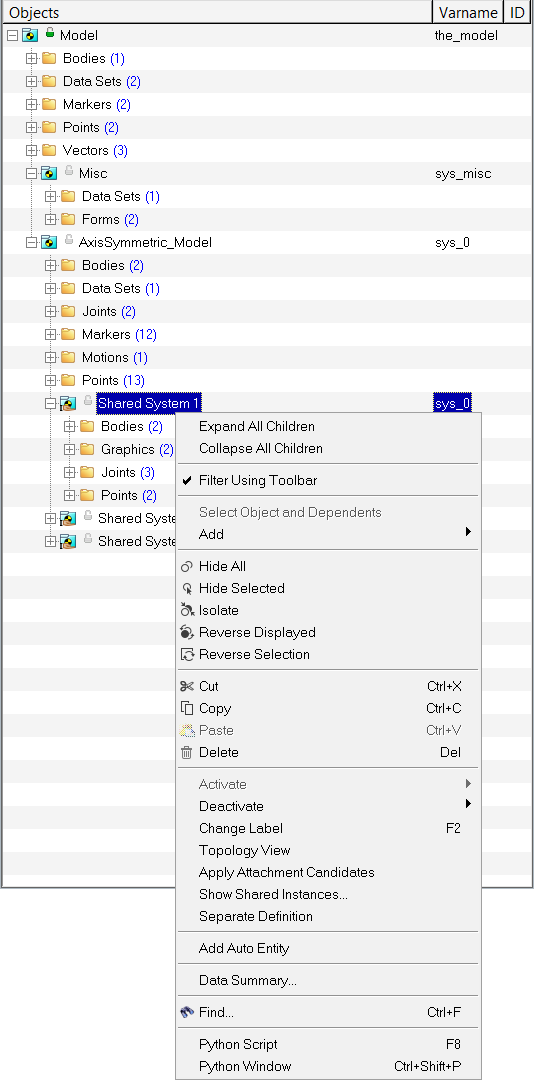This screenshot has width=534, height=1080.
Task: Click the AxisSymmetric_Model system icon
Action: pos(48,242)
